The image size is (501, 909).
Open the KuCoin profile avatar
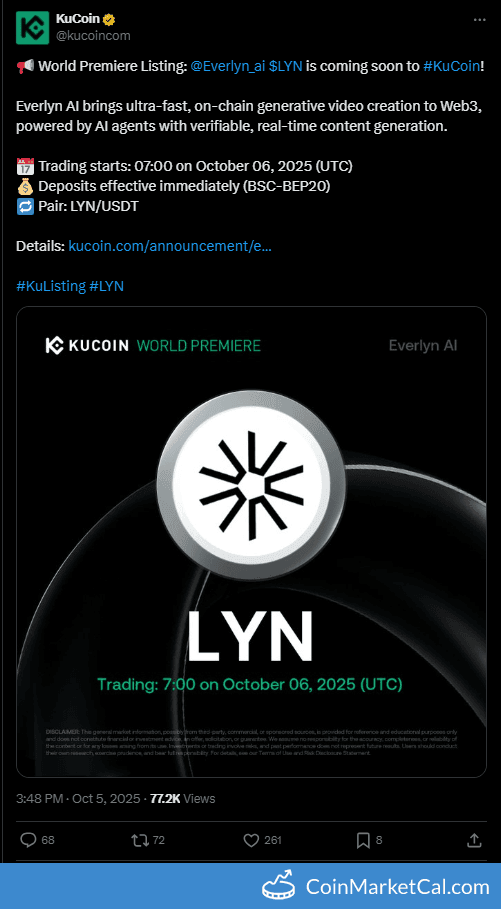click(32, 28)
